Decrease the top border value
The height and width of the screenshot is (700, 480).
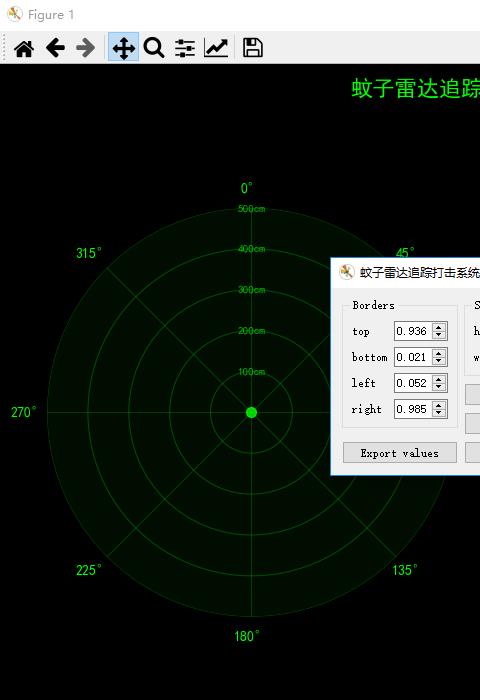point(439,335)
